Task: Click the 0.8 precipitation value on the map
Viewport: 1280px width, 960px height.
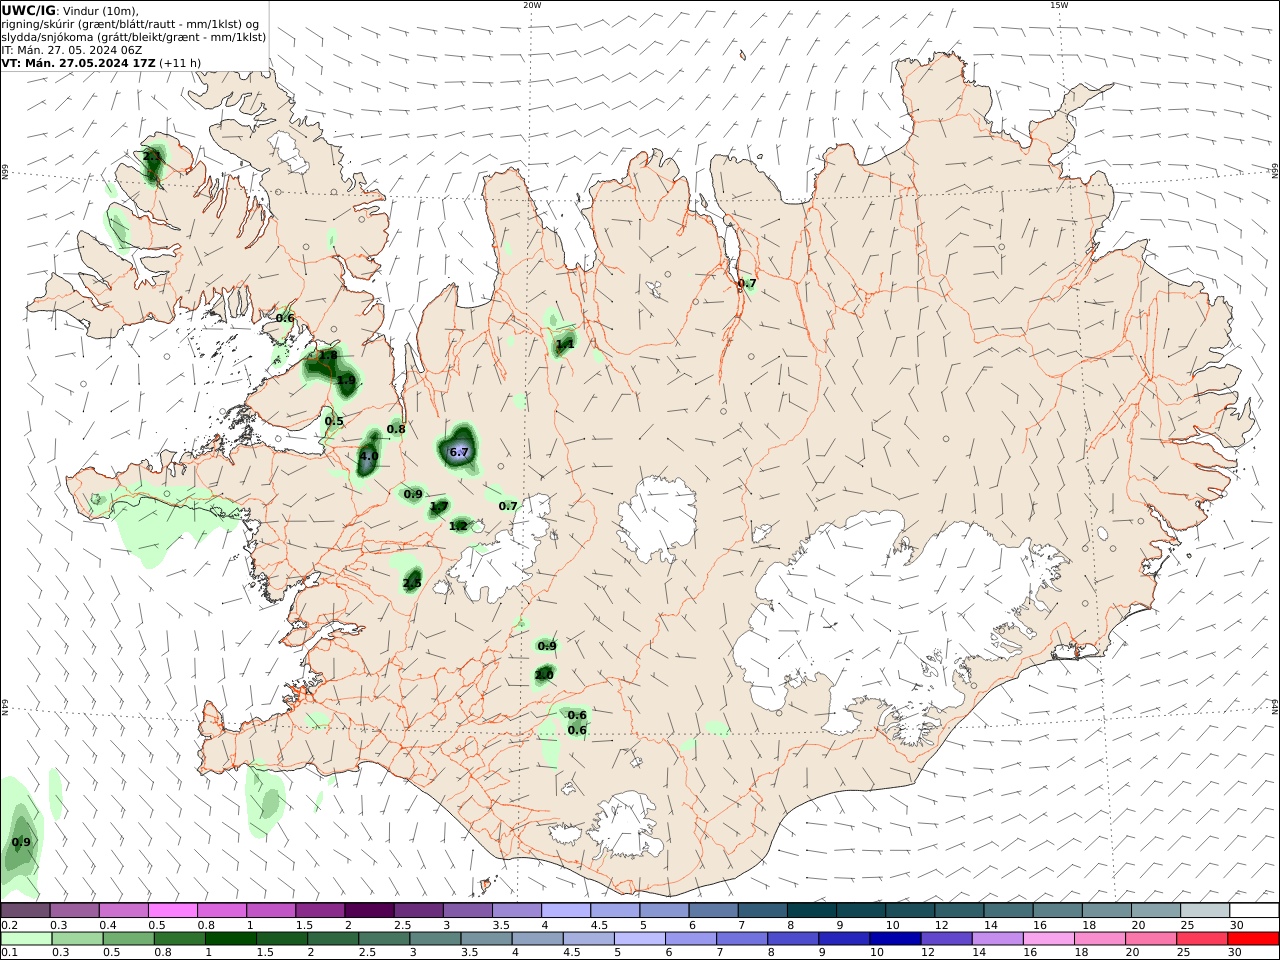Action: click(396, 429)
